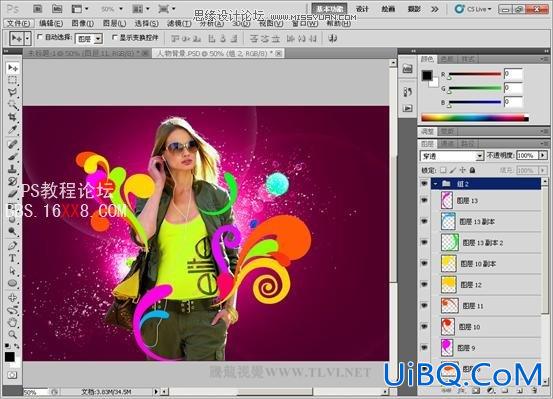Open the 图像(I) menu

83,23
